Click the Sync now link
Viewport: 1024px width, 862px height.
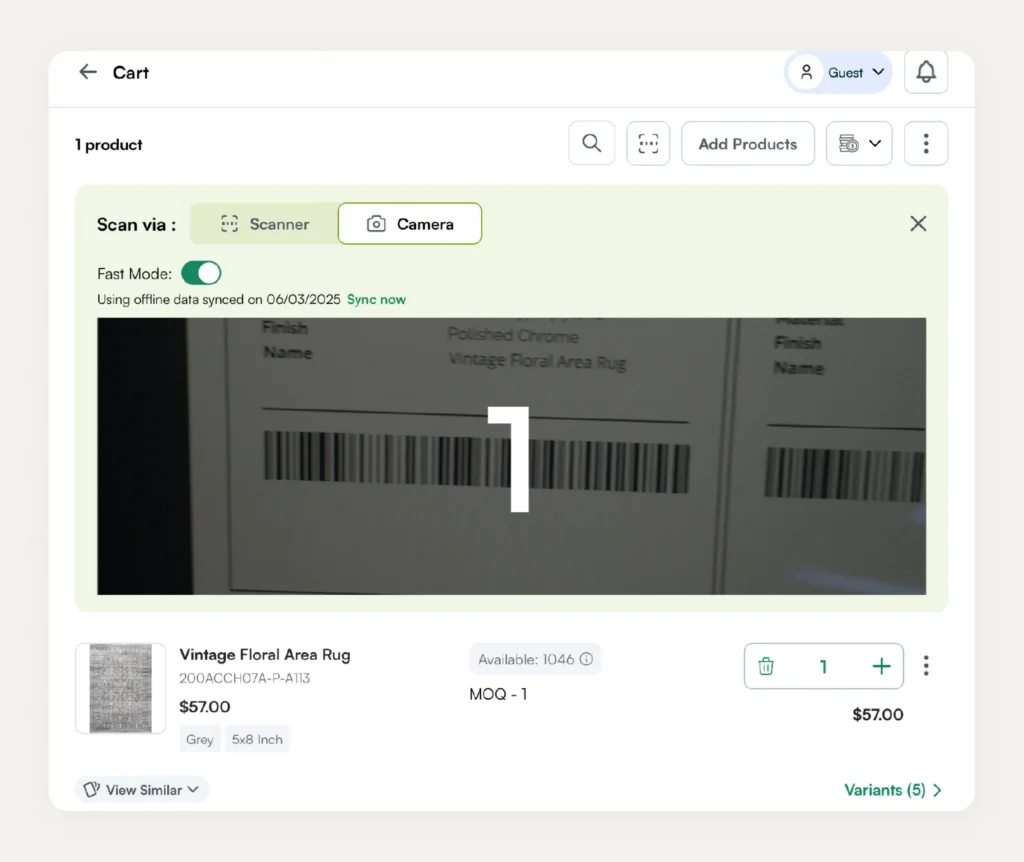[376, 299]
